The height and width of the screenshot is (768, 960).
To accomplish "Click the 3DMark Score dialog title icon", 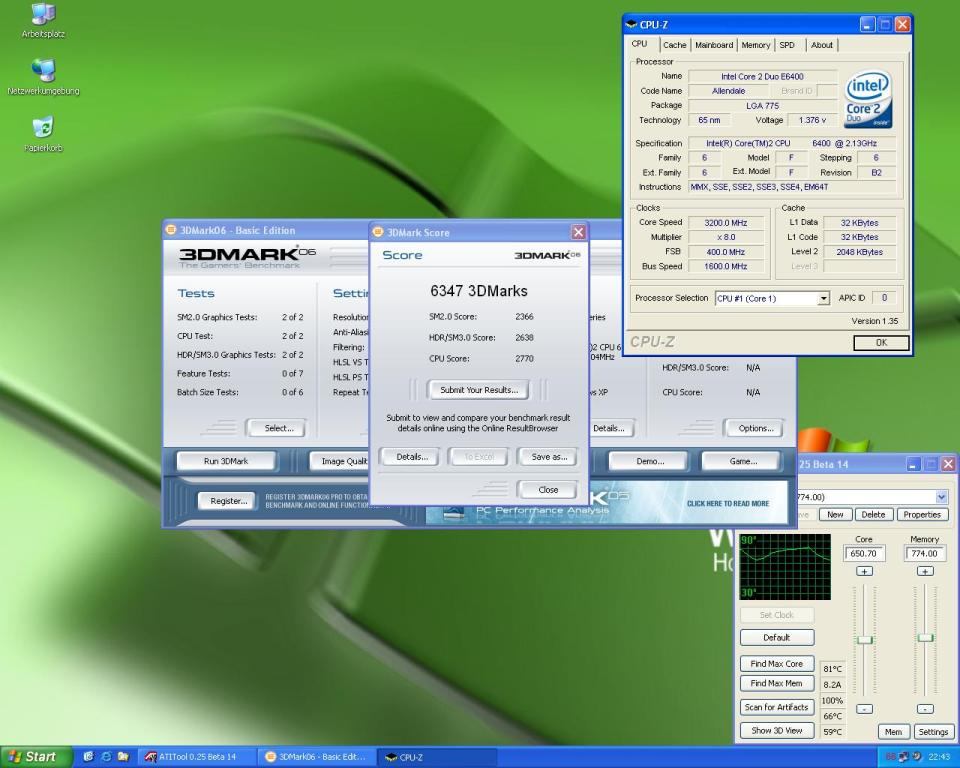I will coord(378,232).
